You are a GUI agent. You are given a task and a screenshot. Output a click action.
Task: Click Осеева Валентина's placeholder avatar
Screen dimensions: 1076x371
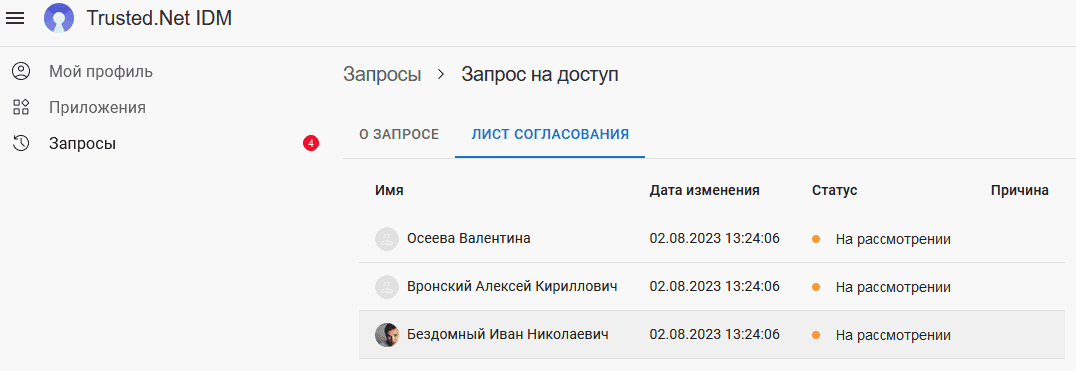coord(387,239)
